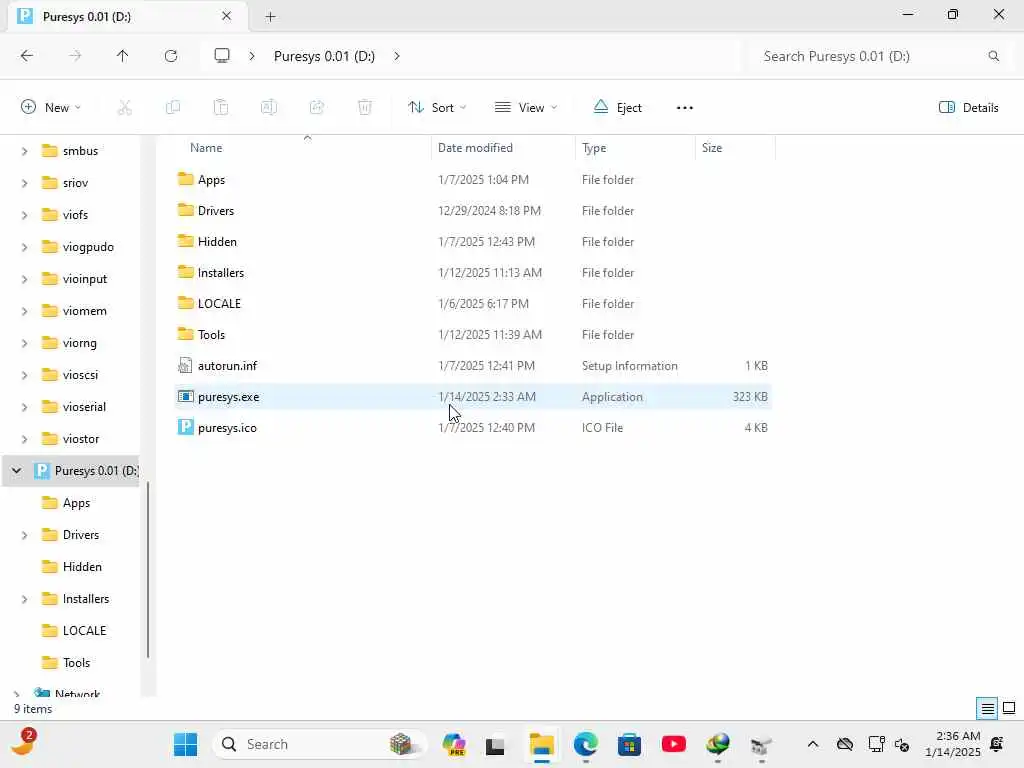The width and height of the screenshot is (1024, 768).
Task: Sort by the Type column header
Action: coord(635,148)
